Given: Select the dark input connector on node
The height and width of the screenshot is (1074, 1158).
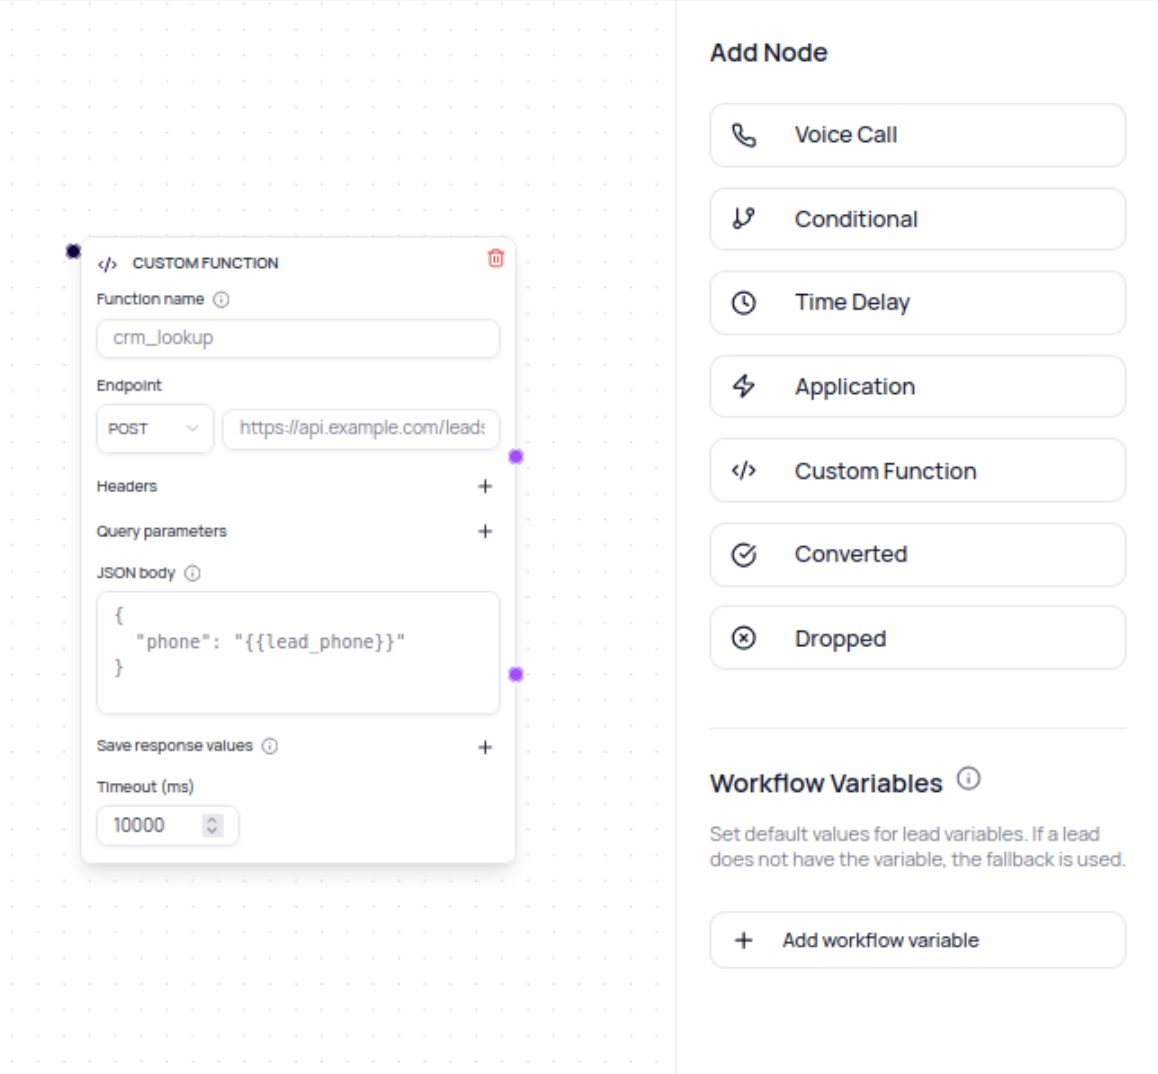Looking at the screenshot, I should pos(73,251).
